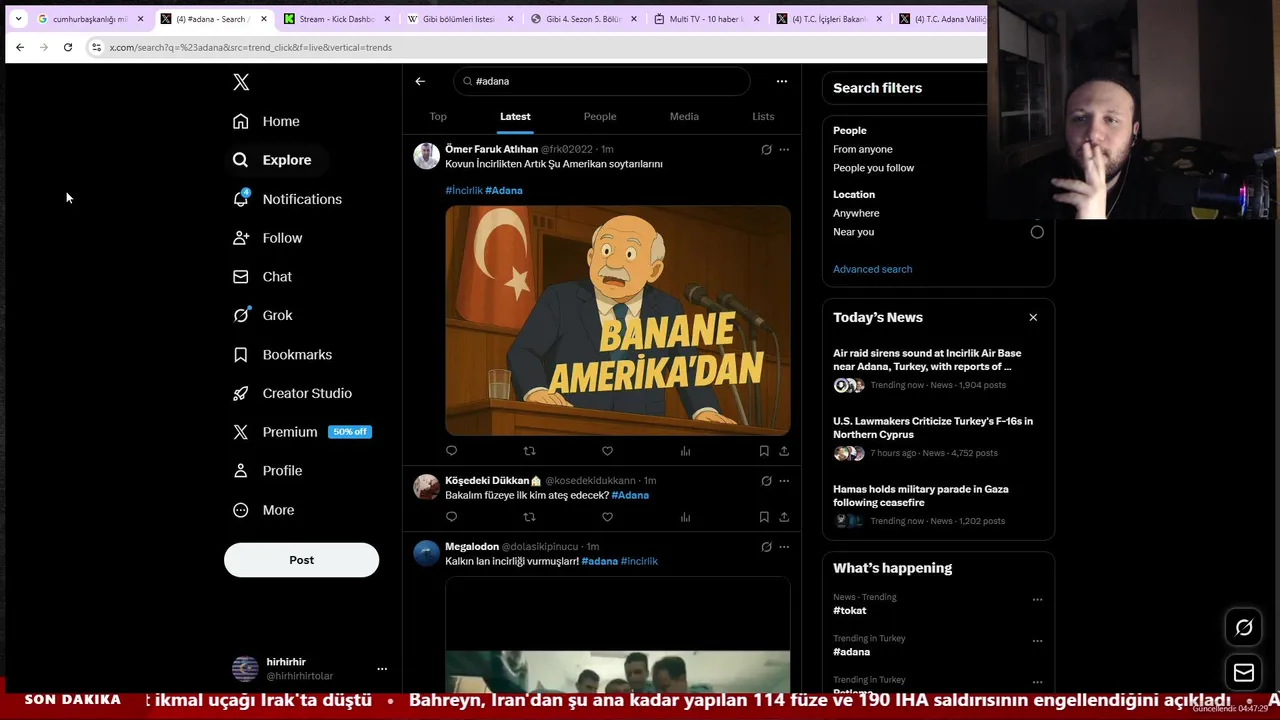This screenshot has height=720, width=1280.
Task: Reply to Ömer Faruk Atlıhan post
Action: (451, 451)
